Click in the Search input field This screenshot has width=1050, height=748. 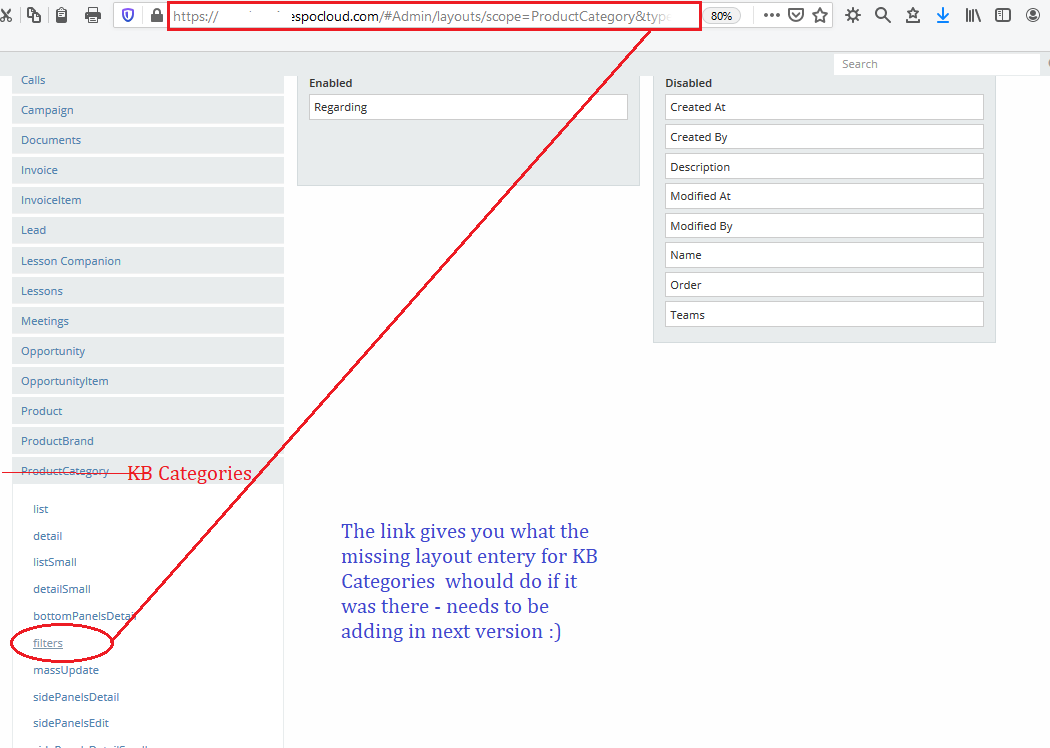click(x=935, y=64)
